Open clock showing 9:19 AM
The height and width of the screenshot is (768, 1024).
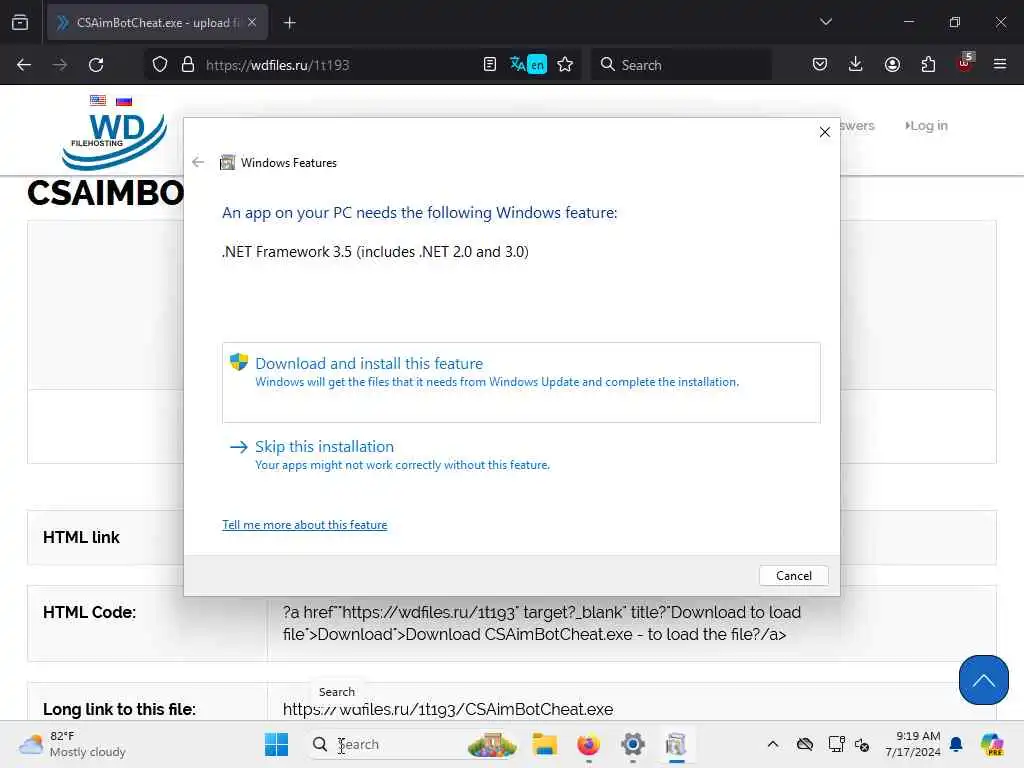(913, 744)
